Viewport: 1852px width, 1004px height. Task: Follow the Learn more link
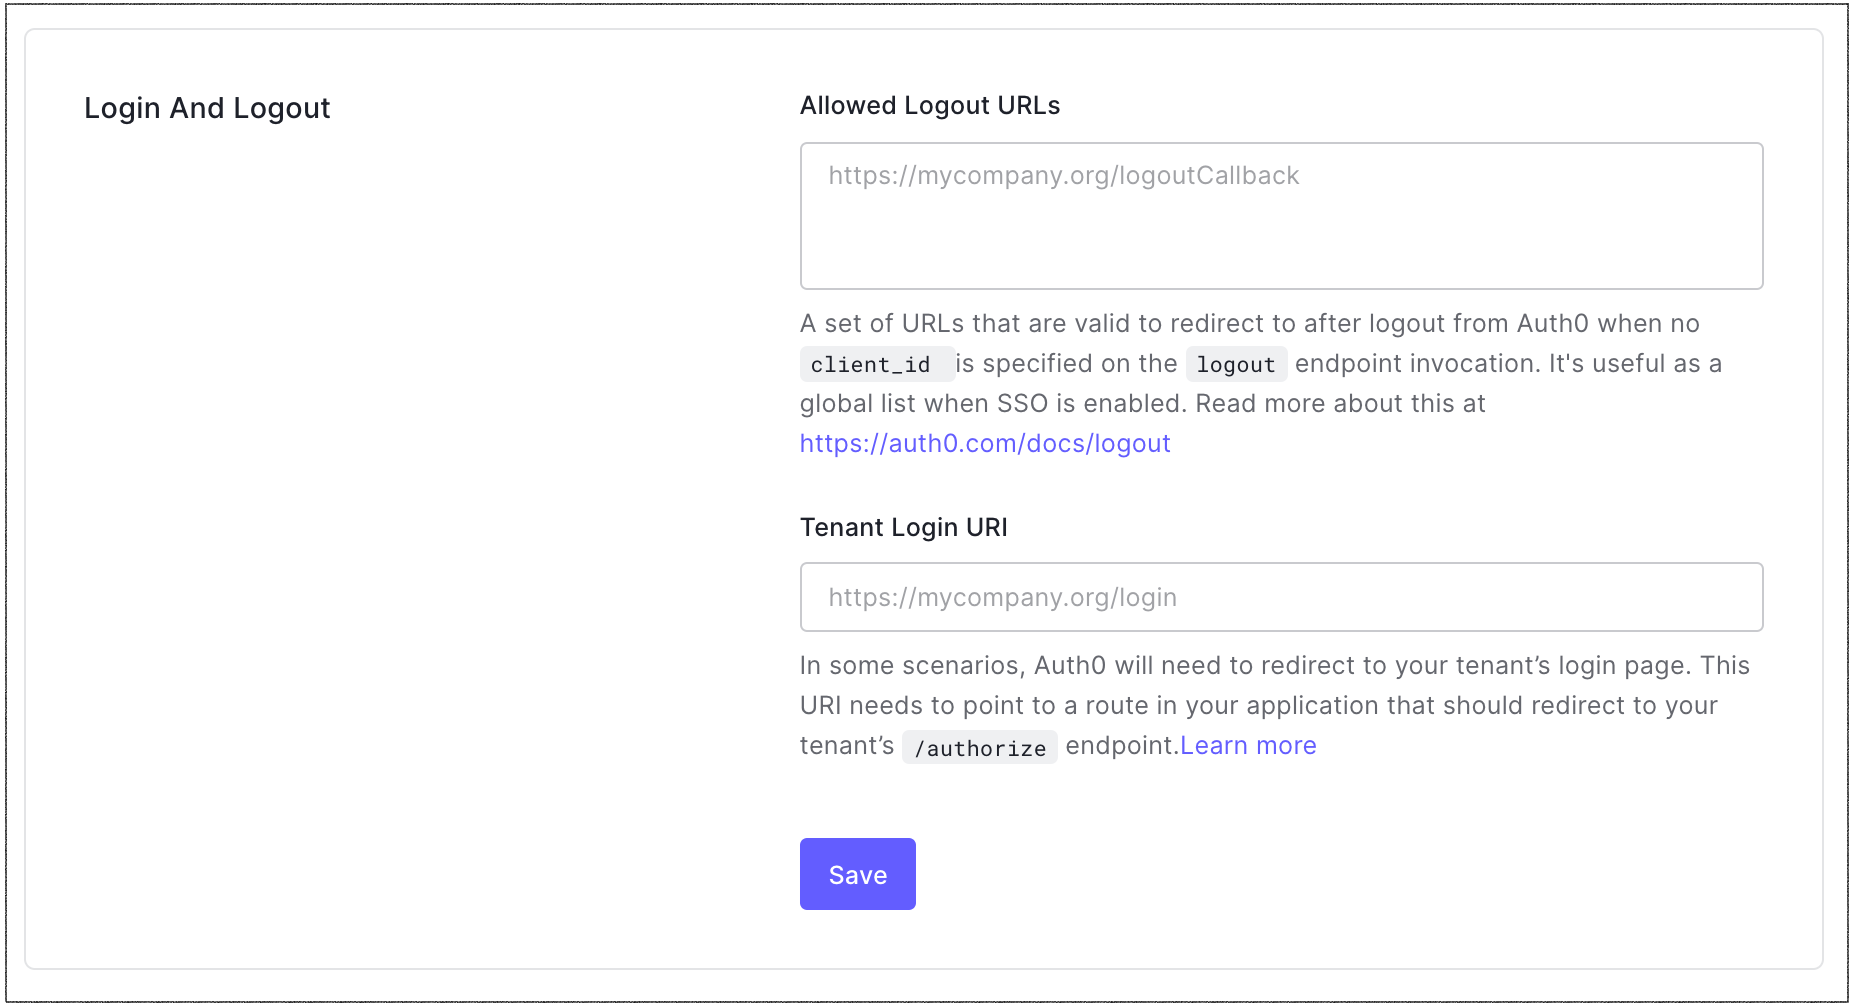1248,745
